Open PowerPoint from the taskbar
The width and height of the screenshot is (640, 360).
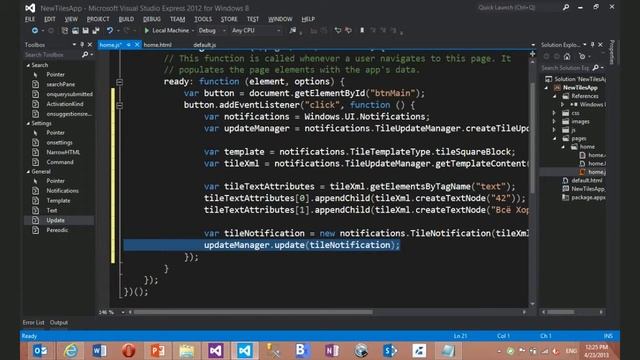(158, 351)
